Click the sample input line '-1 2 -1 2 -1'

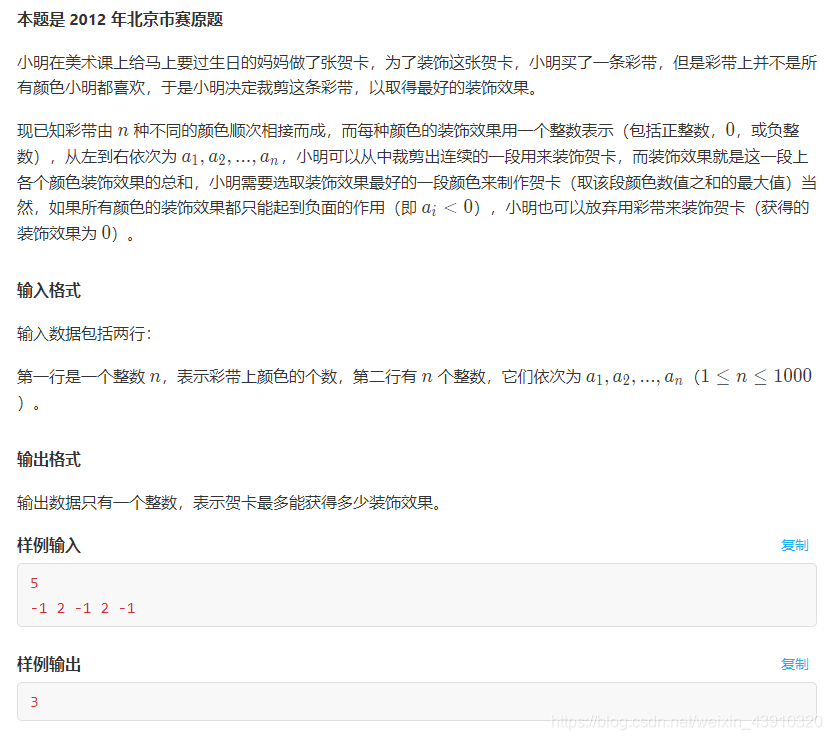tap(83, 608)
